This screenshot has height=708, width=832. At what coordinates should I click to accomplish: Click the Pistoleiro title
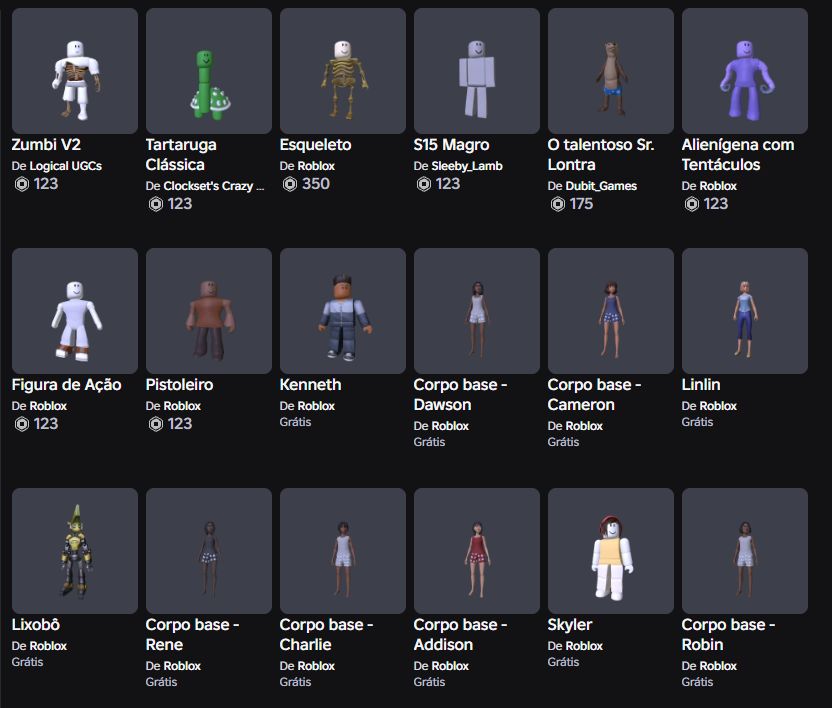pos(179,384)
